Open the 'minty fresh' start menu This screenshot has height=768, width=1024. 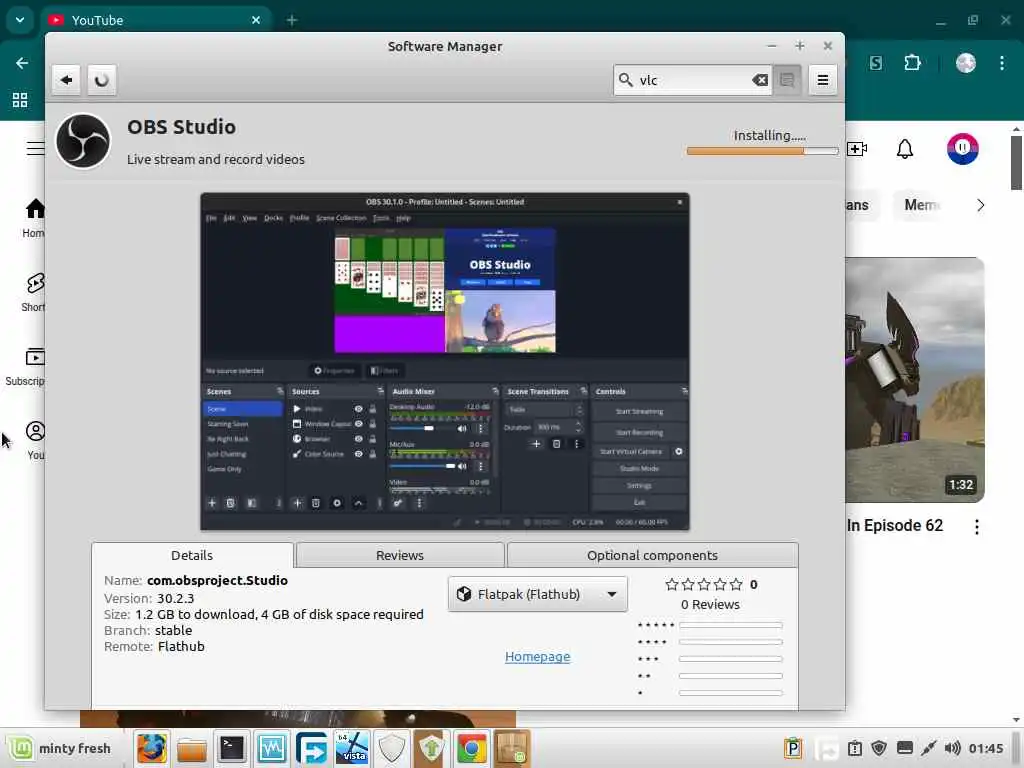[x=60, y=748]
